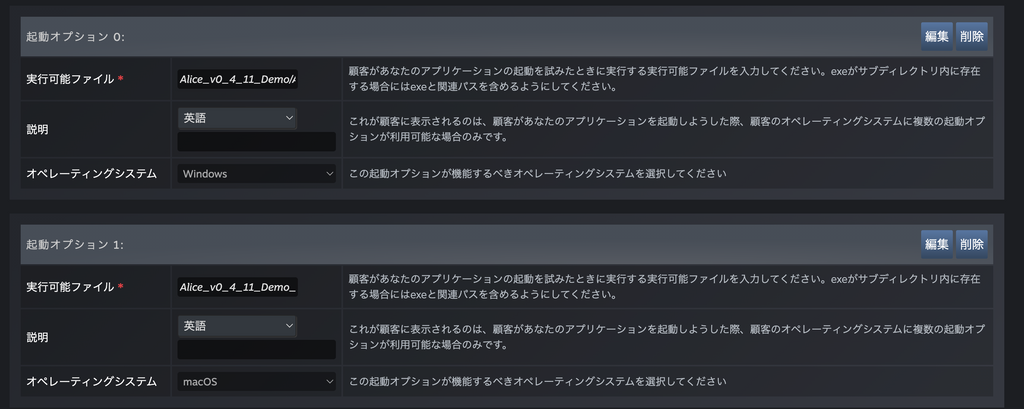Viewport: 1024px width, 409px height.
Task: Click 削除 button for 起動オプション 0
Action: point(971,37)
